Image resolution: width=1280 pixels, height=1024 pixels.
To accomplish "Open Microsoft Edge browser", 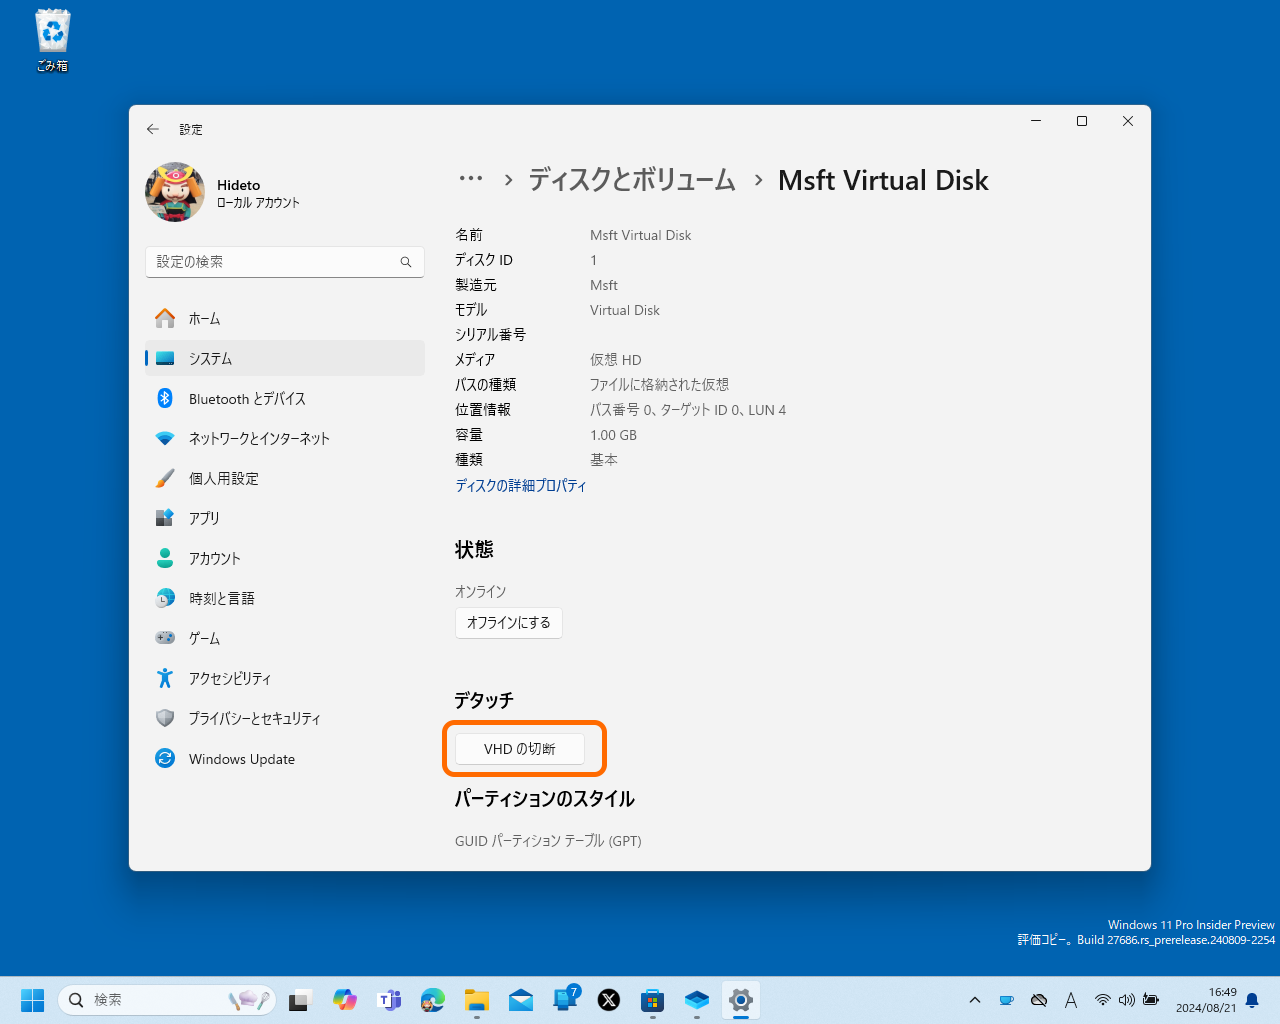I will [x=433, y=999].
